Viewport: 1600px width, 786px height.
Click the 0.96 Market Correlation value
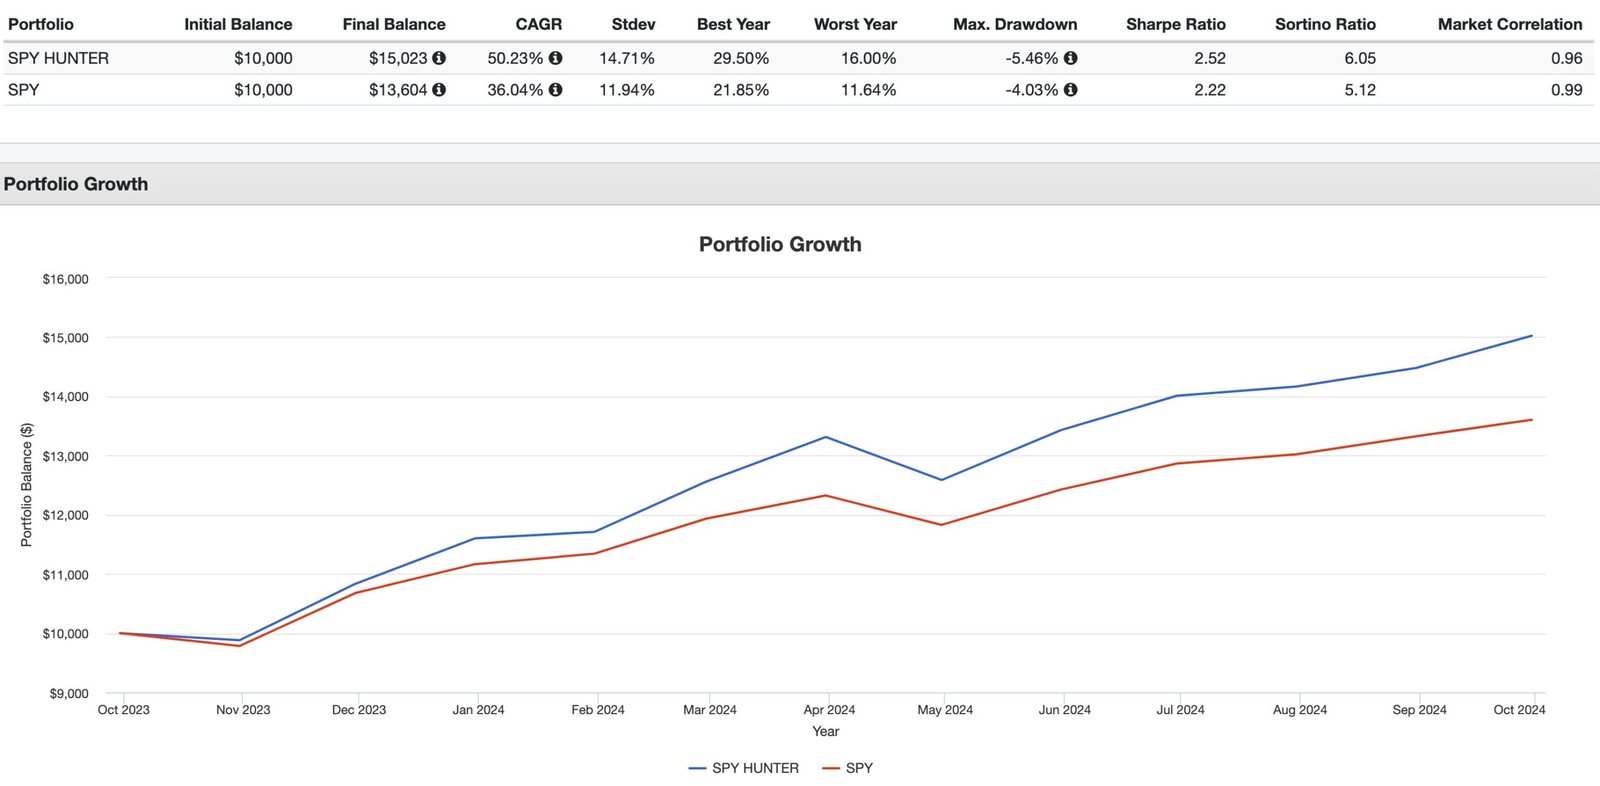[x=1567, y=58]
